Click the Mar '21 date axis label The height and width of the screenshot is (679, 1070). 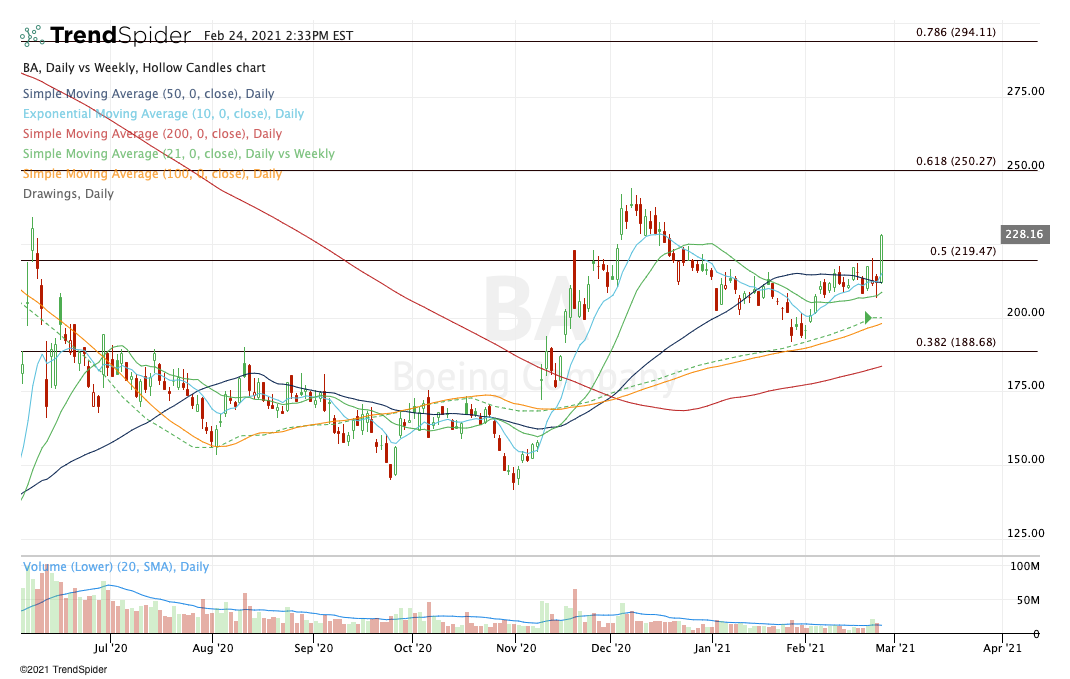[895, 648]
